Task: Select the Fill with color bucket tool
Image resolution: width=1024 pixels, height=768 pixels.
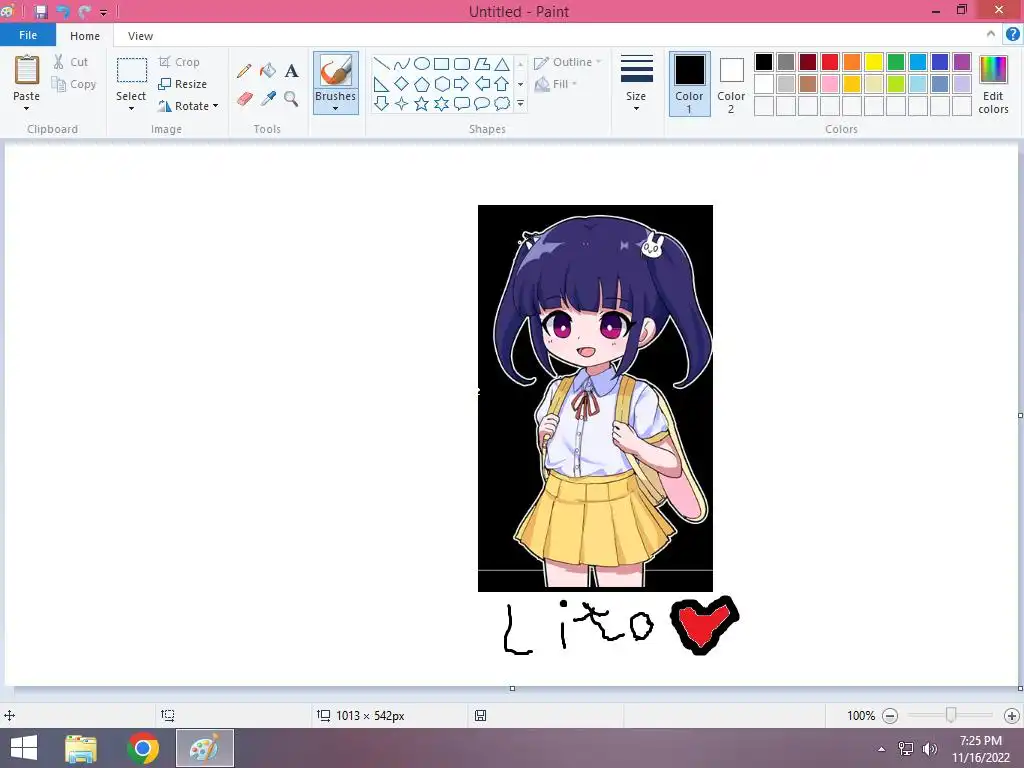Action: pyautogui.click(x=268, y=71)
